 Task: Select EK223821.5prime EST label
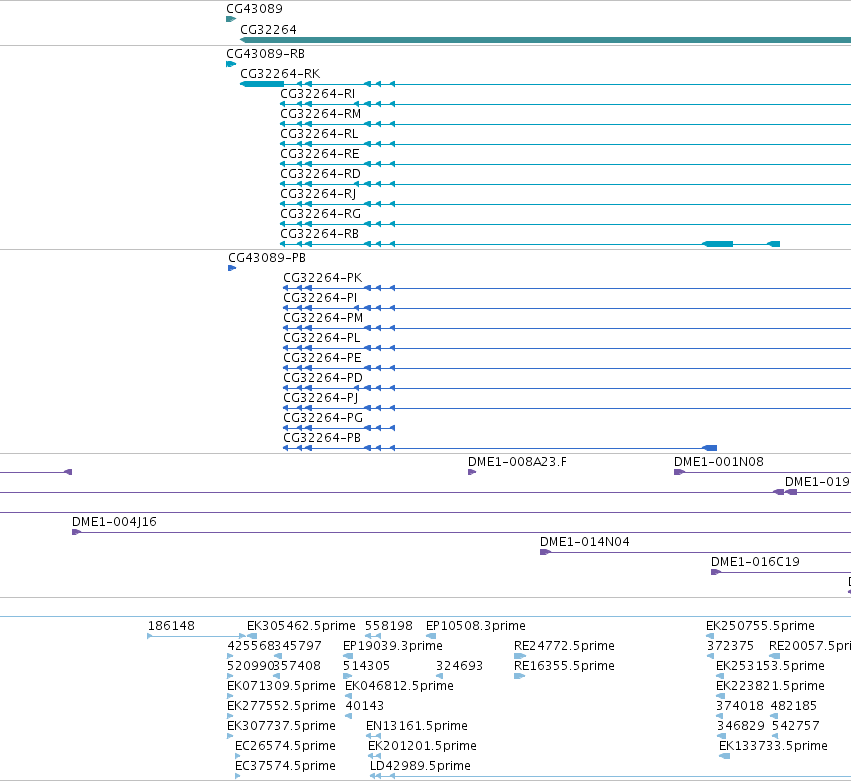(771, 687)
